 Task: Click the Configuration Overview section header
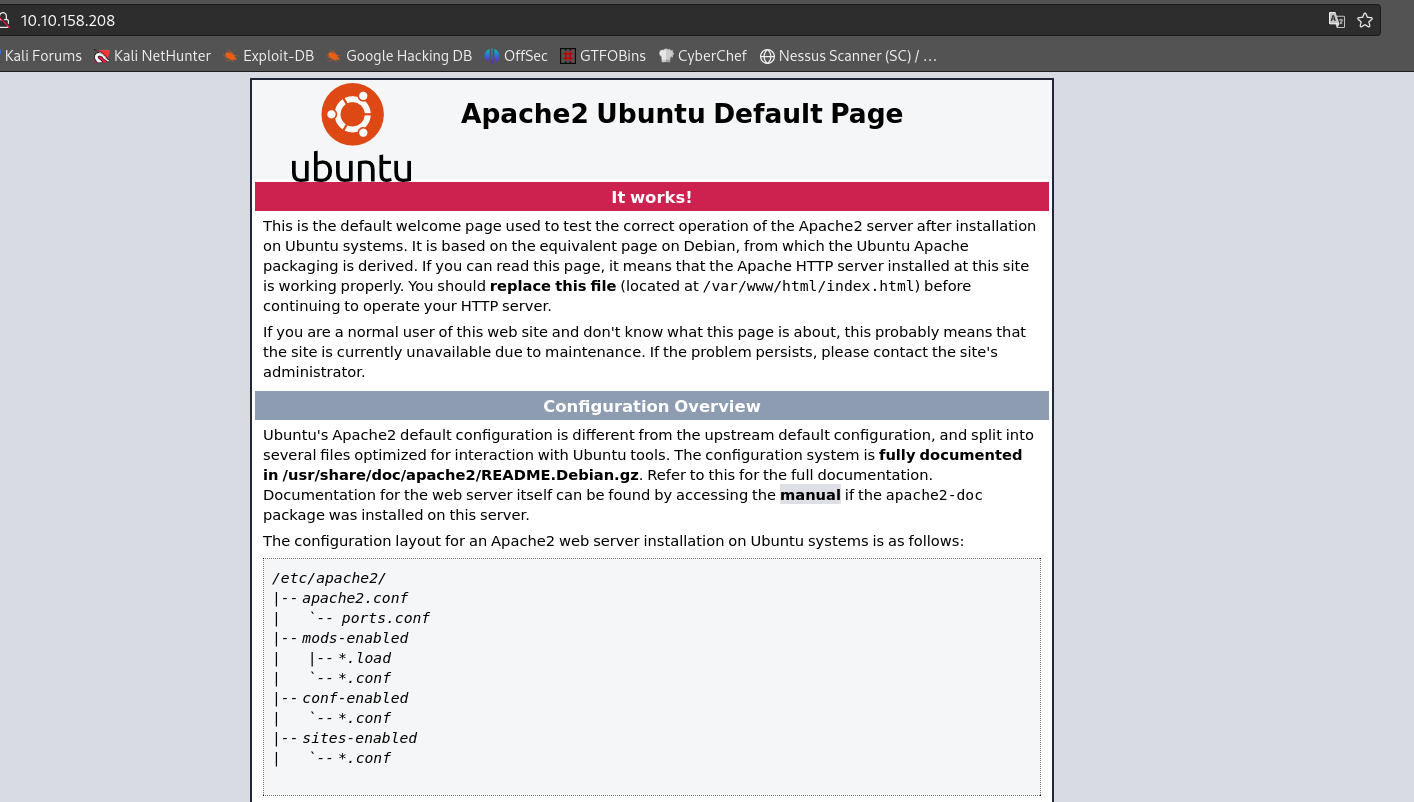click(651, 406)
